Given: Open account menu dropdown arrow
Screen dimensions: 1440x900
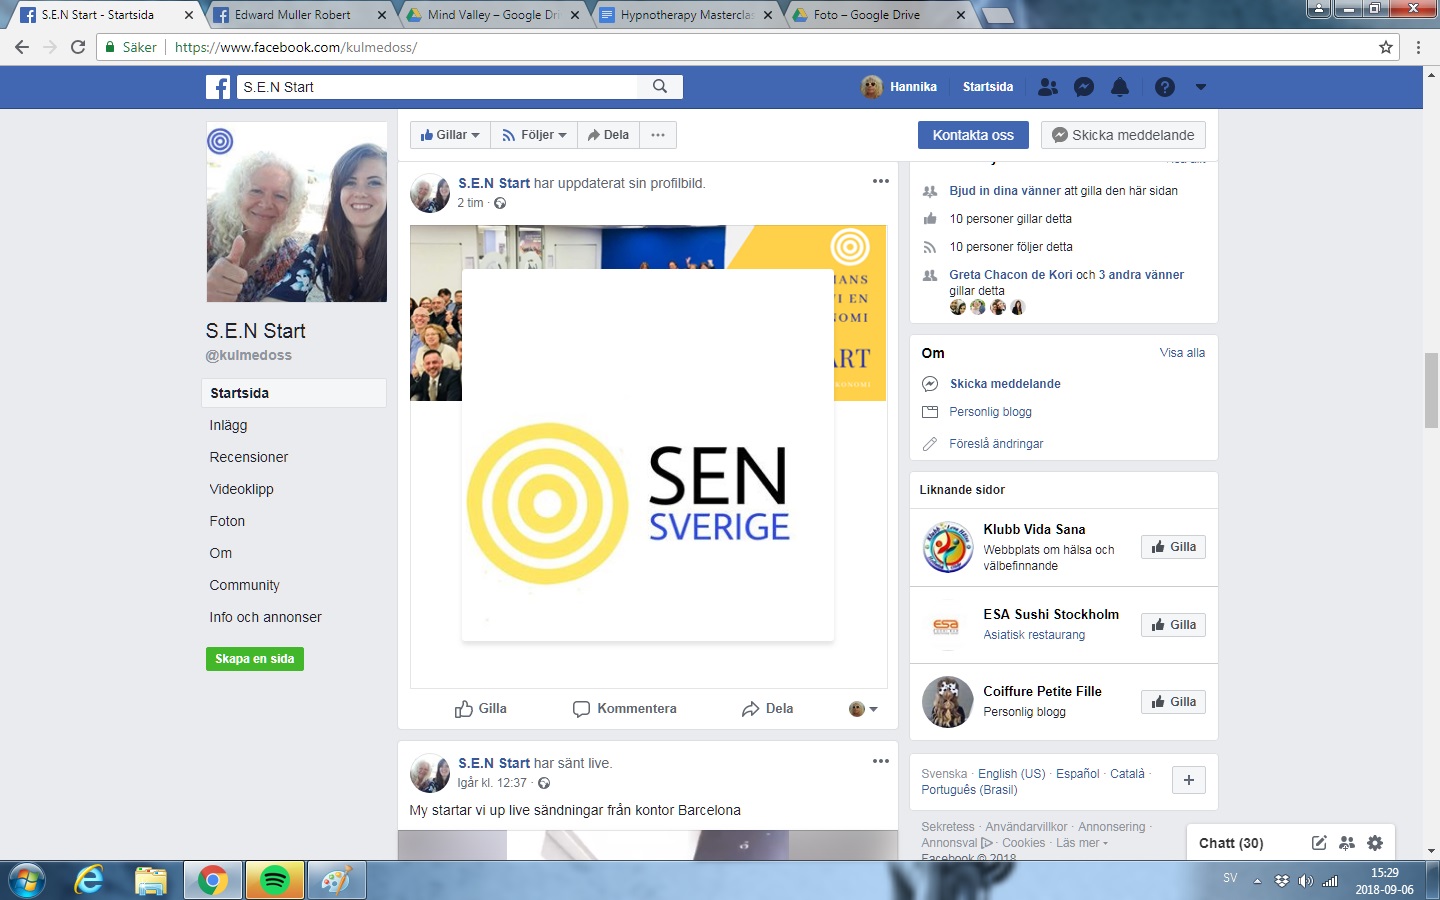Looking at the screenshot, I should (1201, 87).
